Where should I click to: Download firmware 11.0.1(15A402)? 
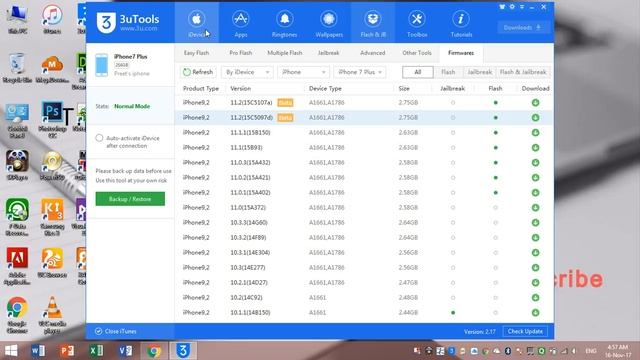[x=535, y=193]
